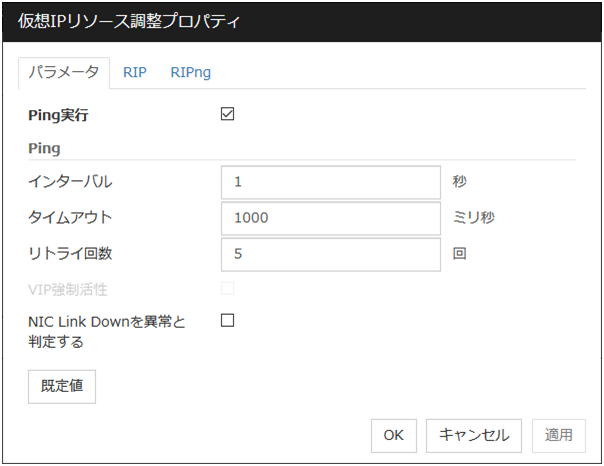Open the RIP tab
Image resolution: width=604 pixels, height=466 pixels.
tap(134, 72)
